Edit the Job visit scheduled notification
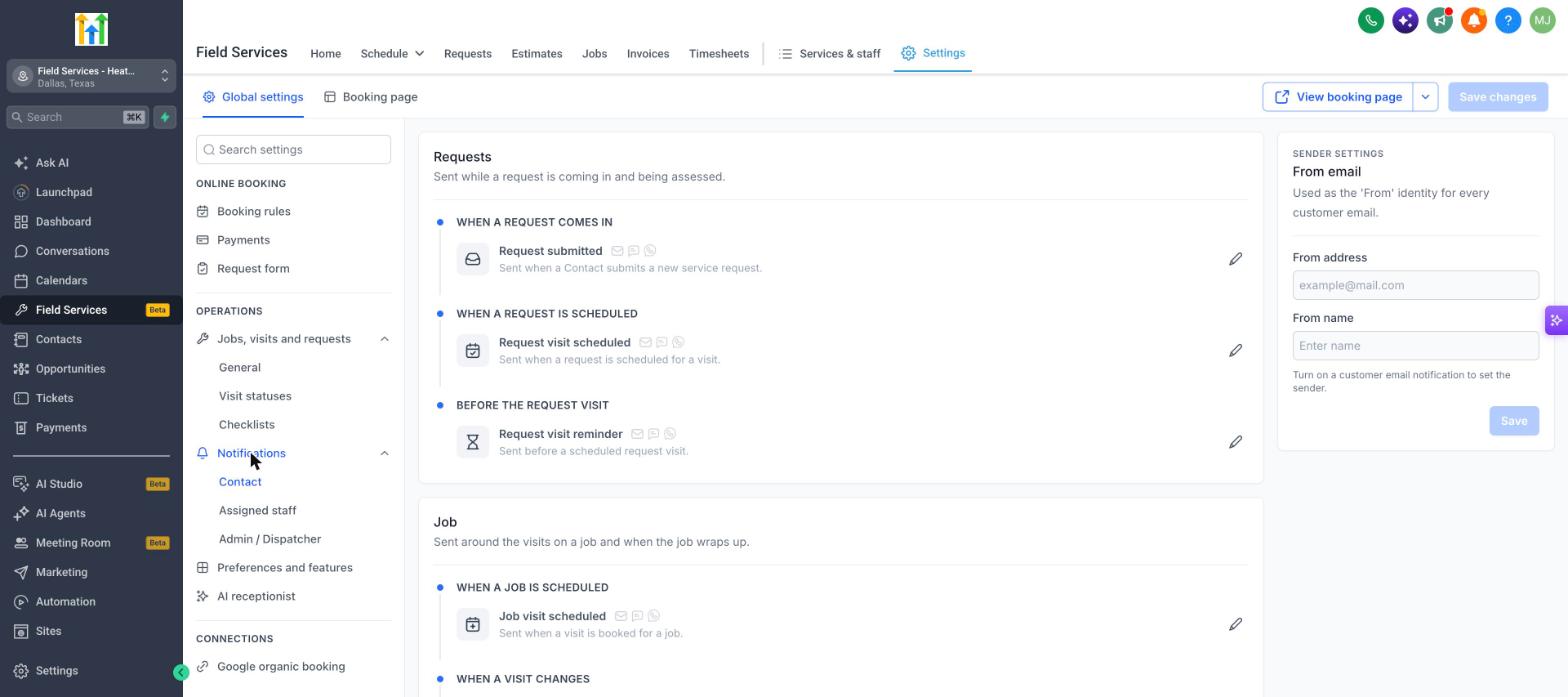The width and height of the screenshot is (1568, 697). click(x=1235, y=625)
